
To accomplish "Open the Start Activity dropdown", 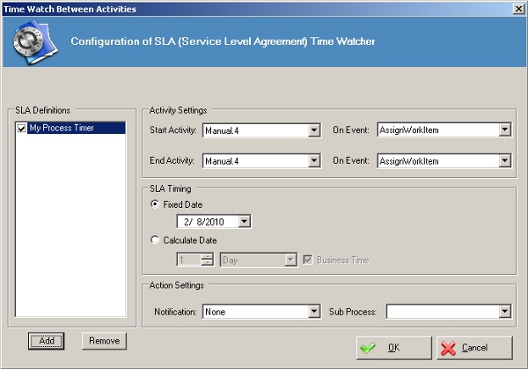I will 314,130.
